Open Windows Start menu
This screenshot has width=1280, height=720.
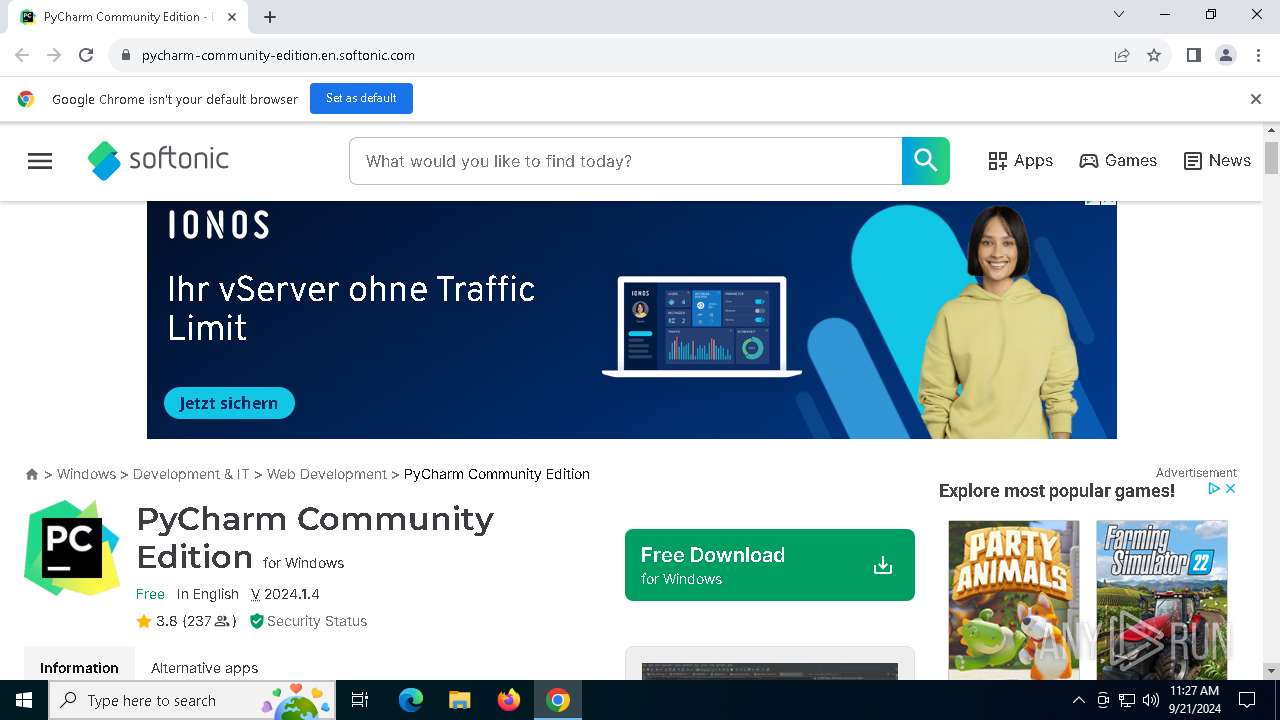point(24,700)
